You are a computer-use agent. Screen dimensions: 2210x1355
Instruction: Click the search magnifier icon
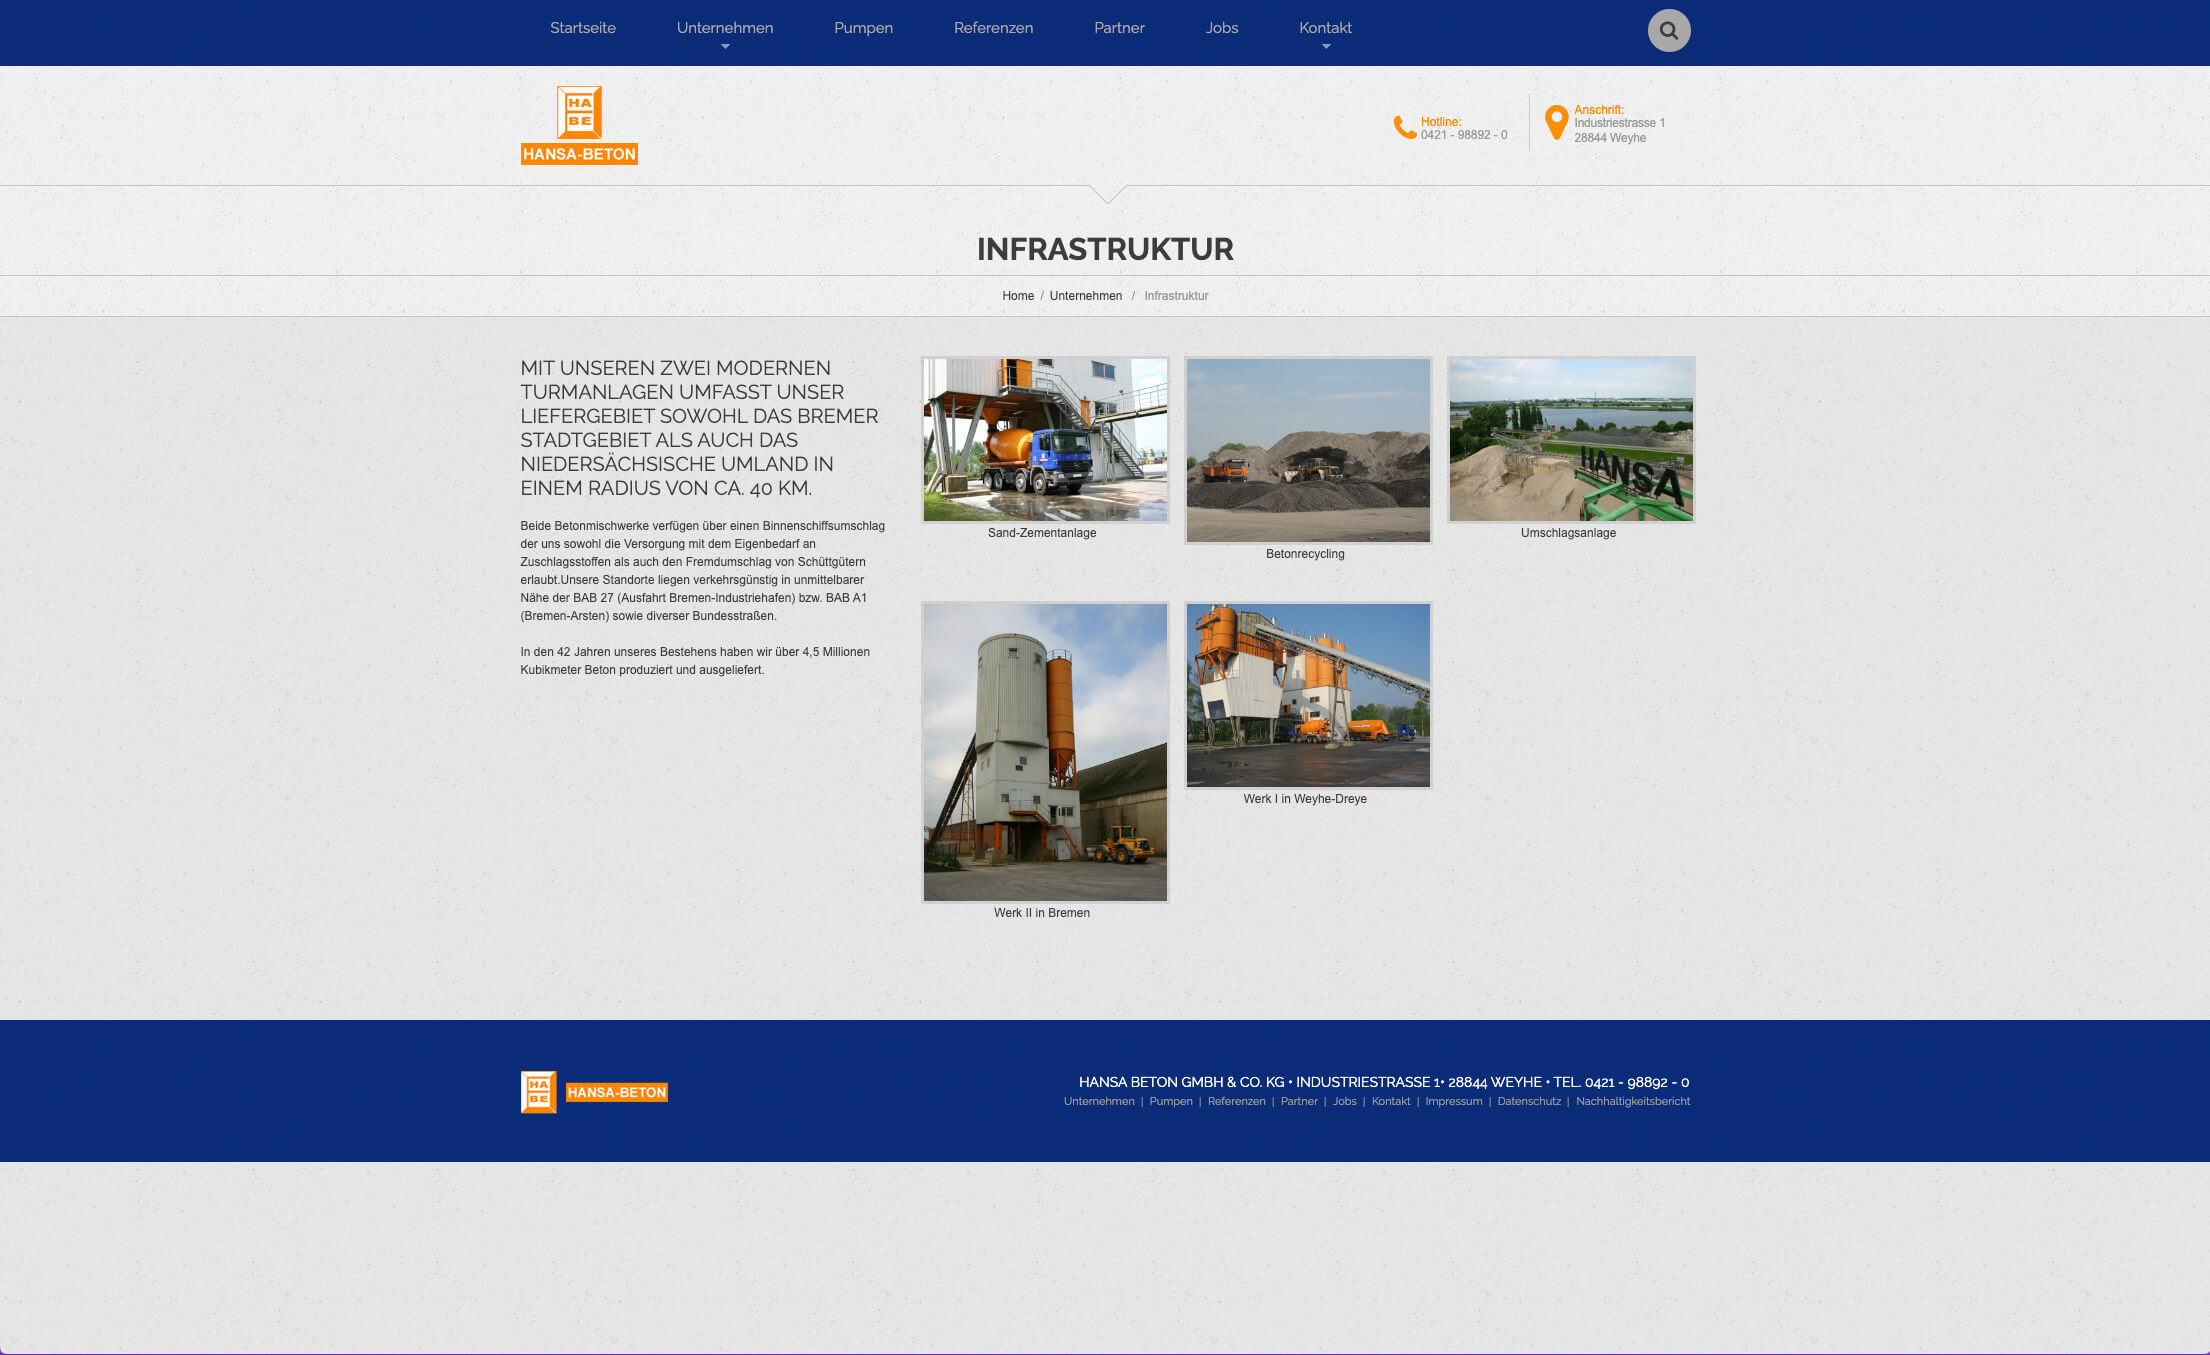(x=1668, y=30)
